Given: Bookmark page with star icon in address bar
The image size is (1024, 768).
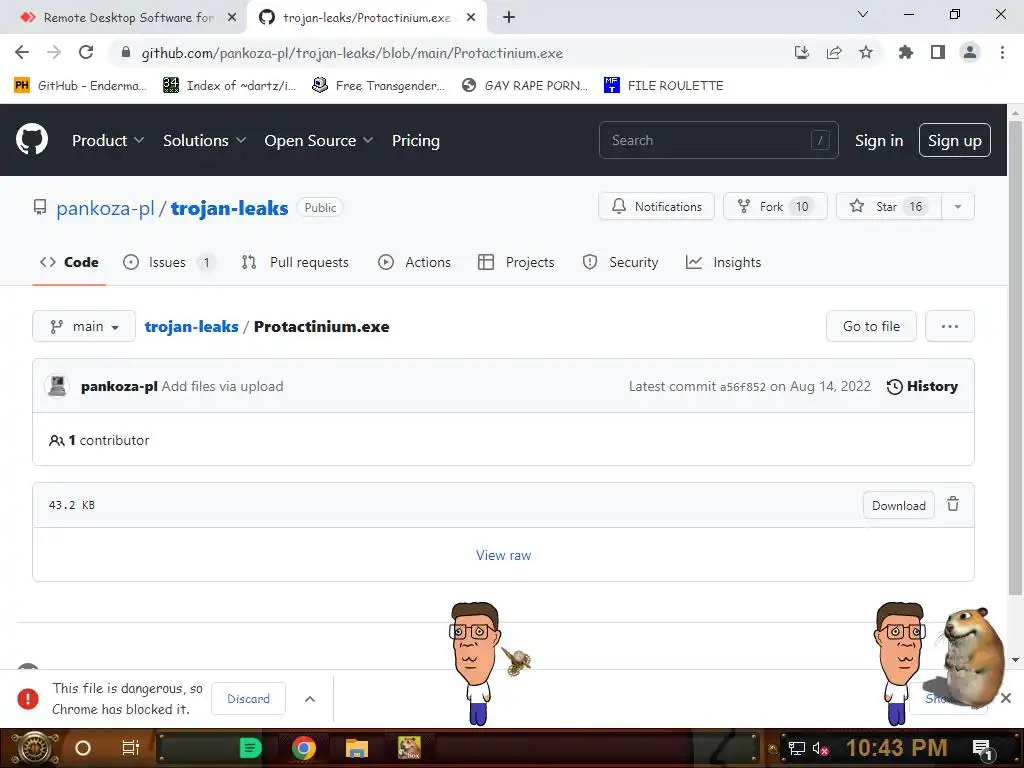Looking at the screenshot, I should pyautogui.click(x=865, y=52).
